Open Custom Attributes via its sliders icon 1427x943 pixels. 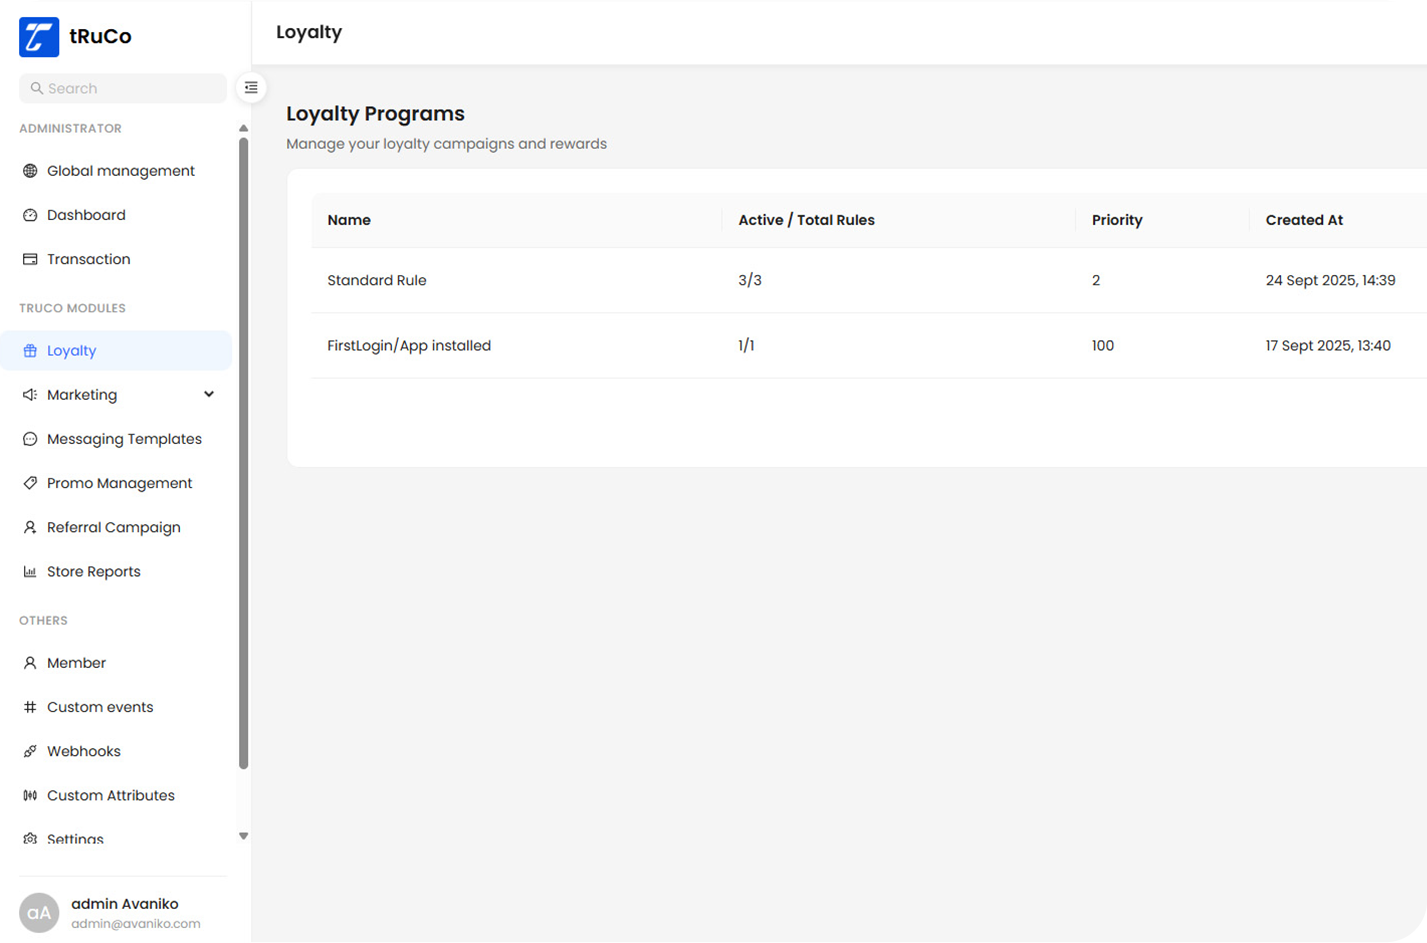click(x=30, y=795)
